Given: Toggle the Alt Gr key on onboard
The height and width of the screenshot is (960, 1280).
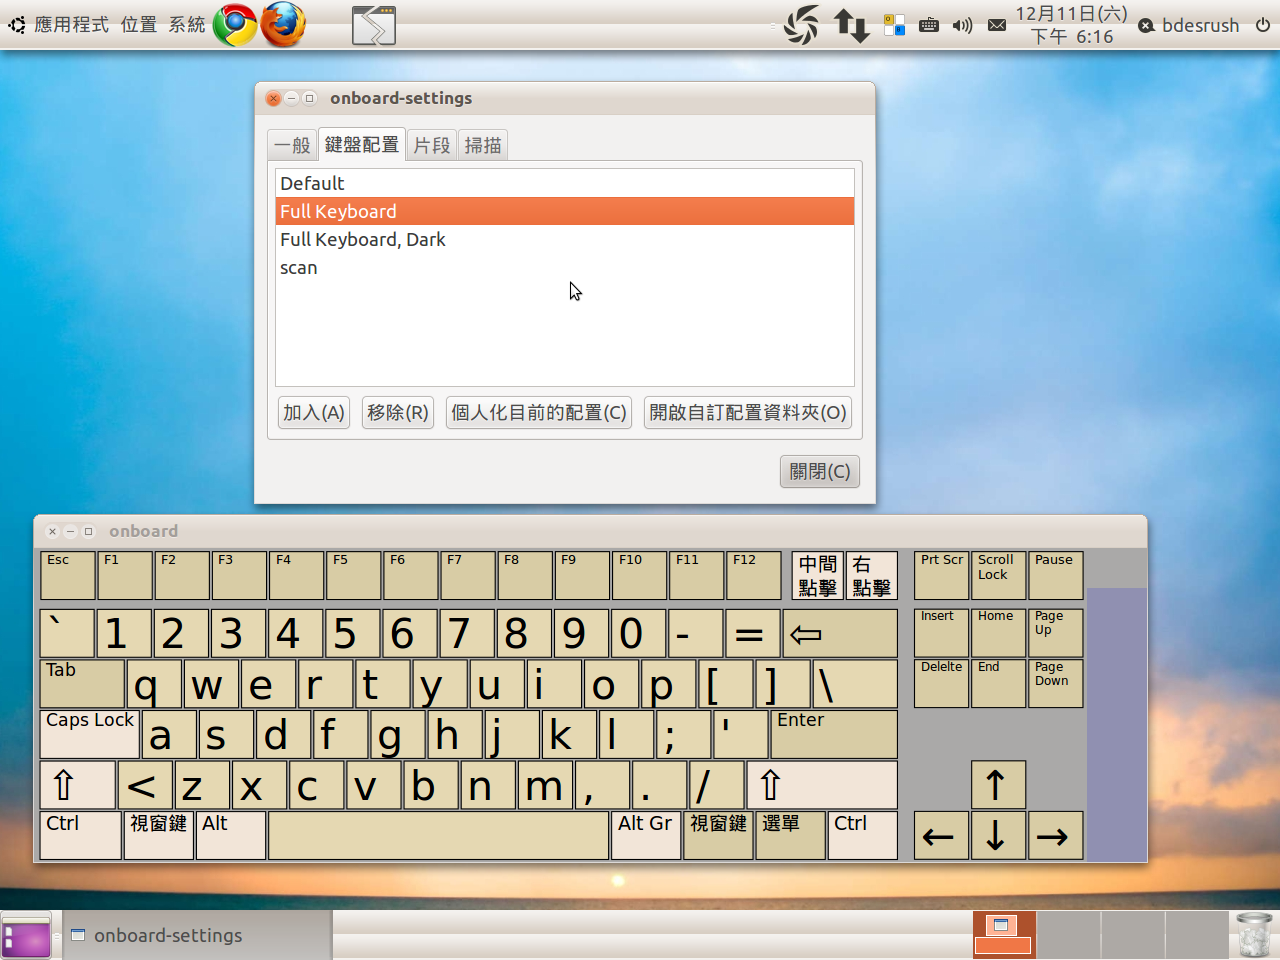Looking at the screenshot, I should coord(646,835).
